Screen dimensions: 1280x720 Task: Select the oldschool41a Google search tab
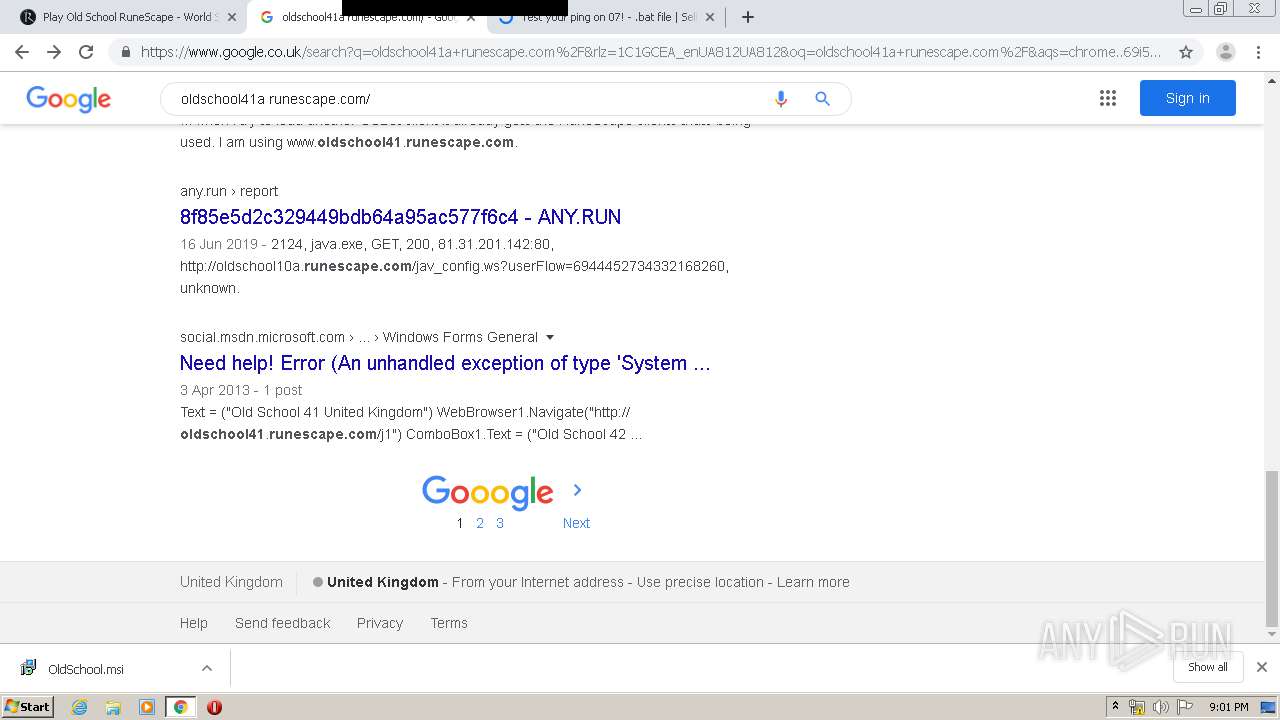pyautogui.click(x=365, y=17)
